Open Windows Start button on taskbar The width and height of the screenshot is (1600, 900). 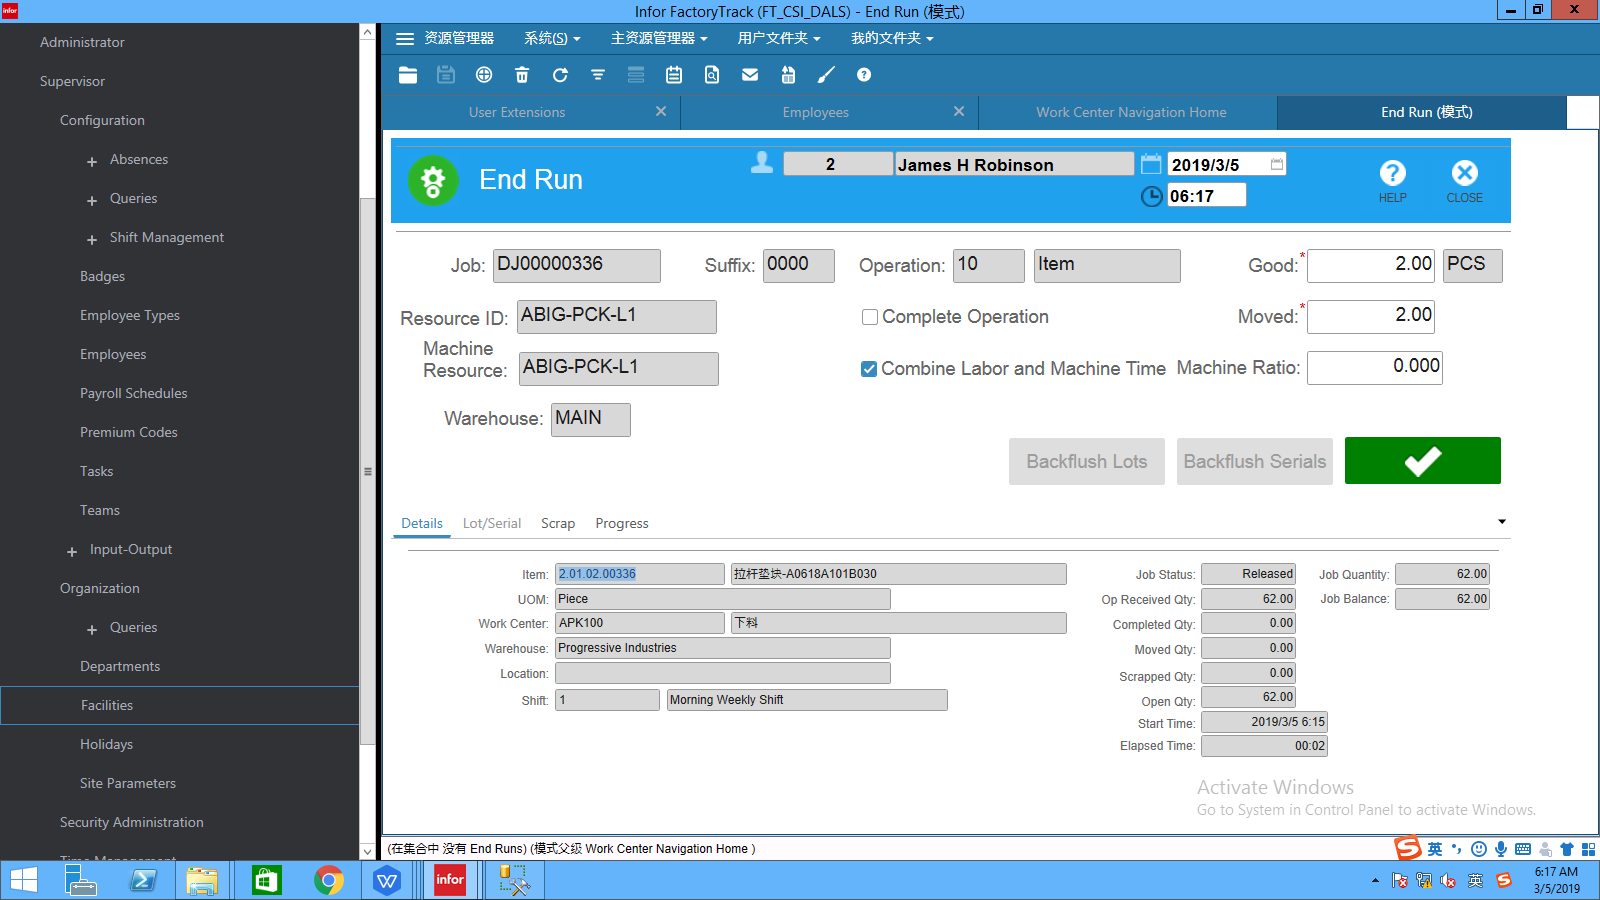(24, 880)
